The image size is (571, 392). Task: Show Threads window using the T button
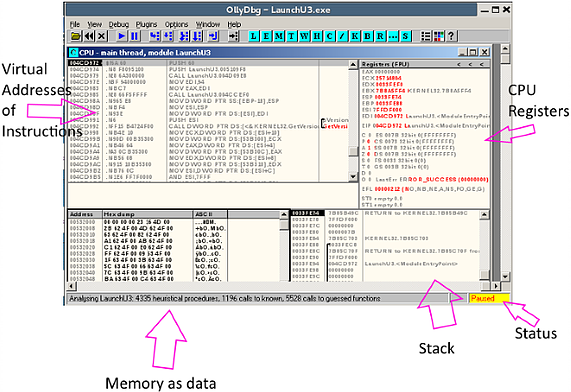(x=292, y=36)
